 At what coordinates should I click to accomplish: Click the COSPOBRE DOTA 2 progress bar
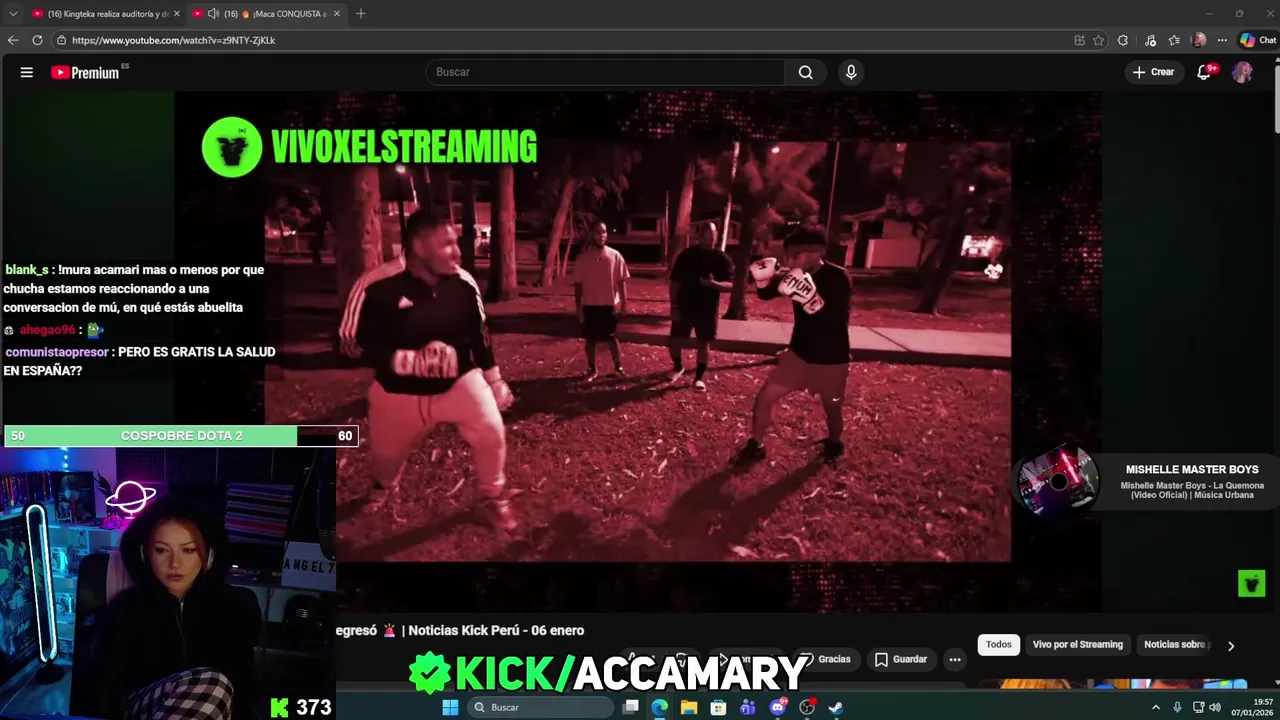(180, 436)
